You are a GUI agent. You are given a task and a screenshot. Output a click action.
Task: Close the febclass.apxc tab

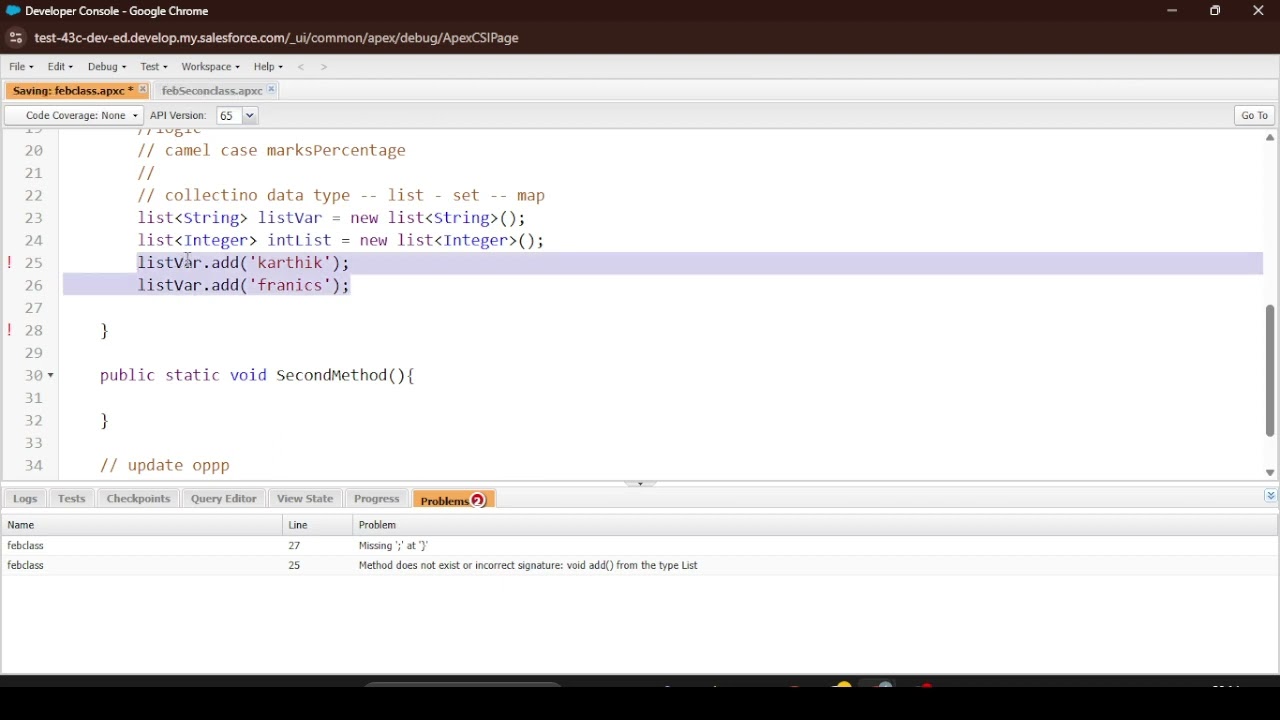[x=143, y=90]
